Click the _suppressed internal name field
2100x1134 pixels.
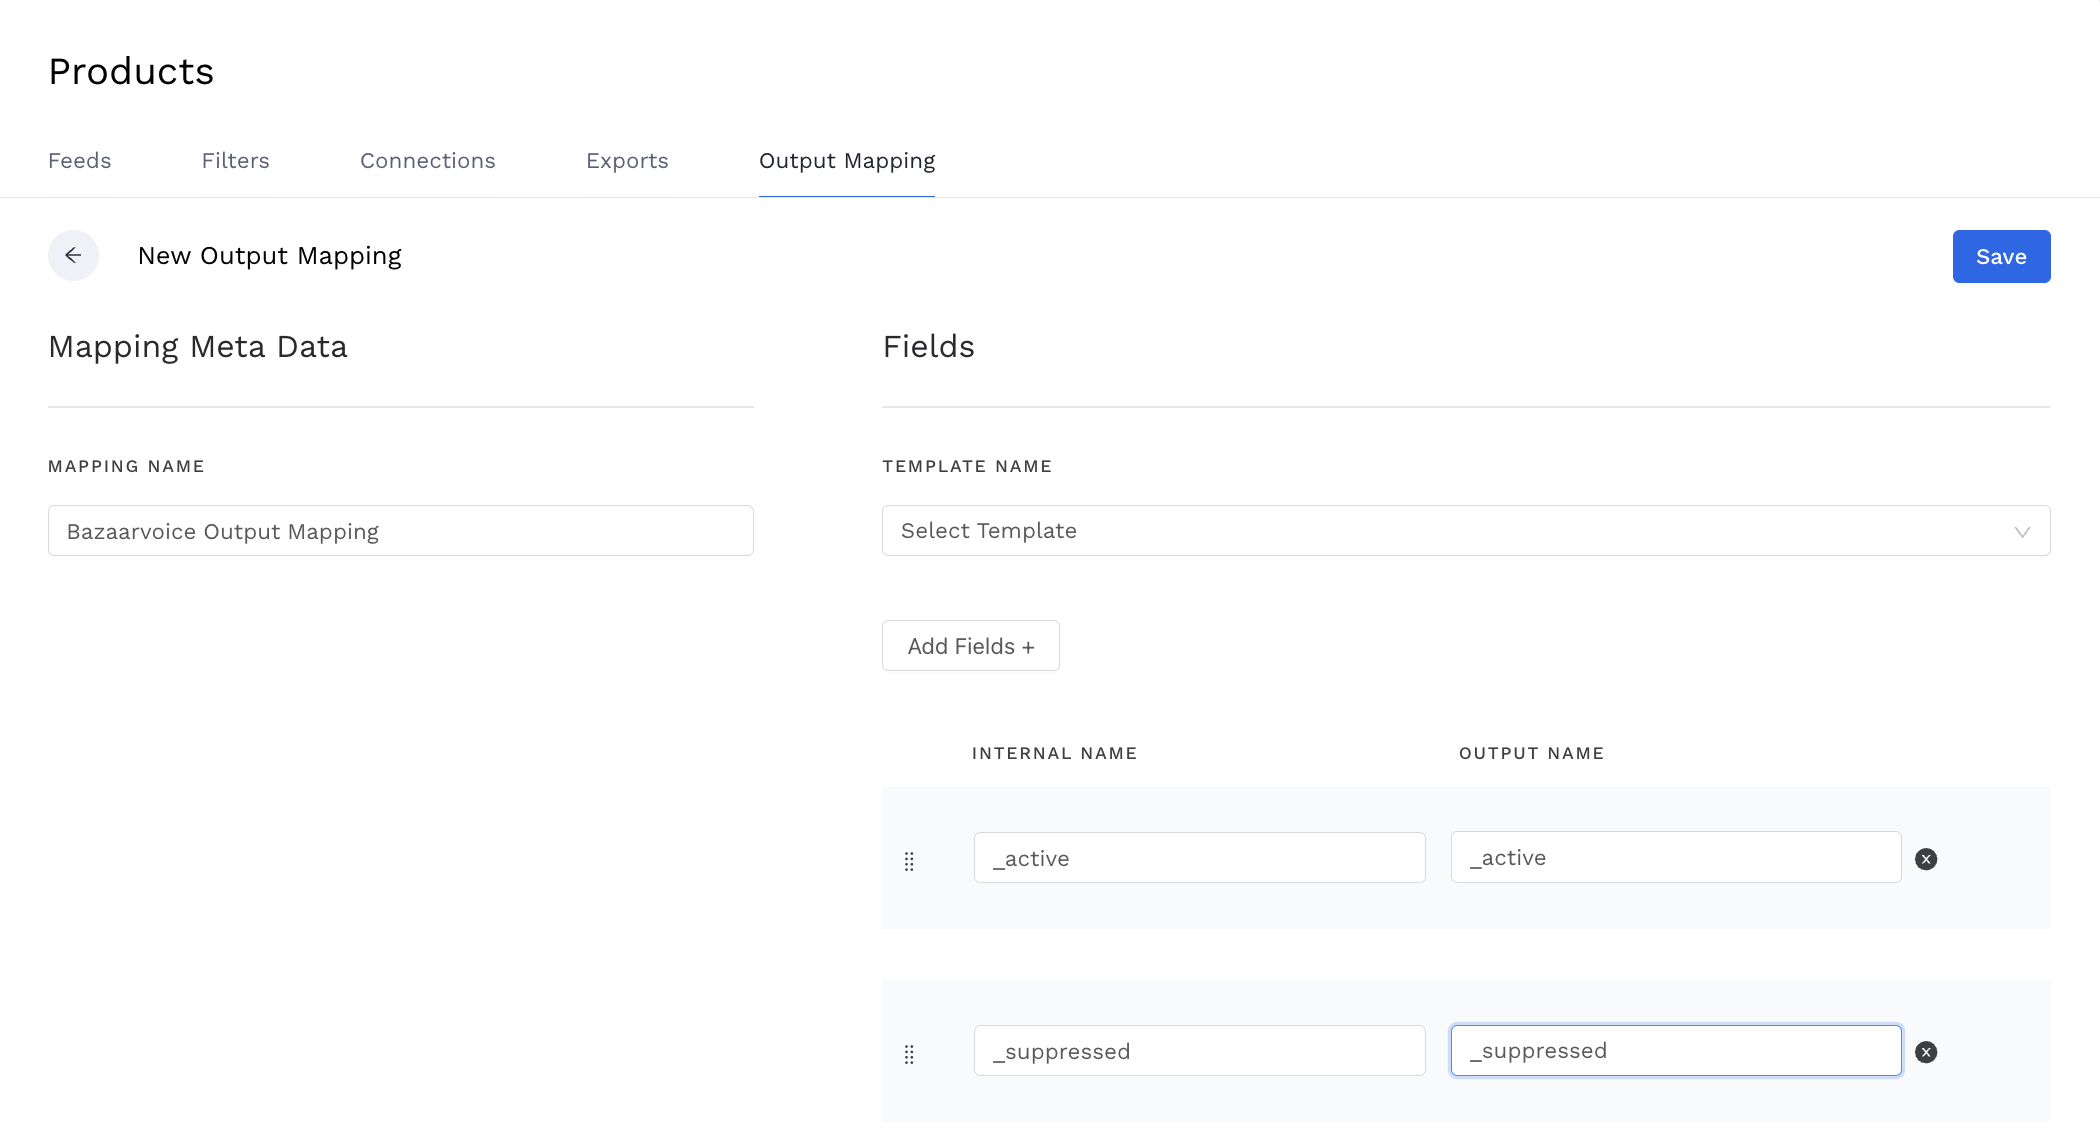[x=1198, y=1051]
